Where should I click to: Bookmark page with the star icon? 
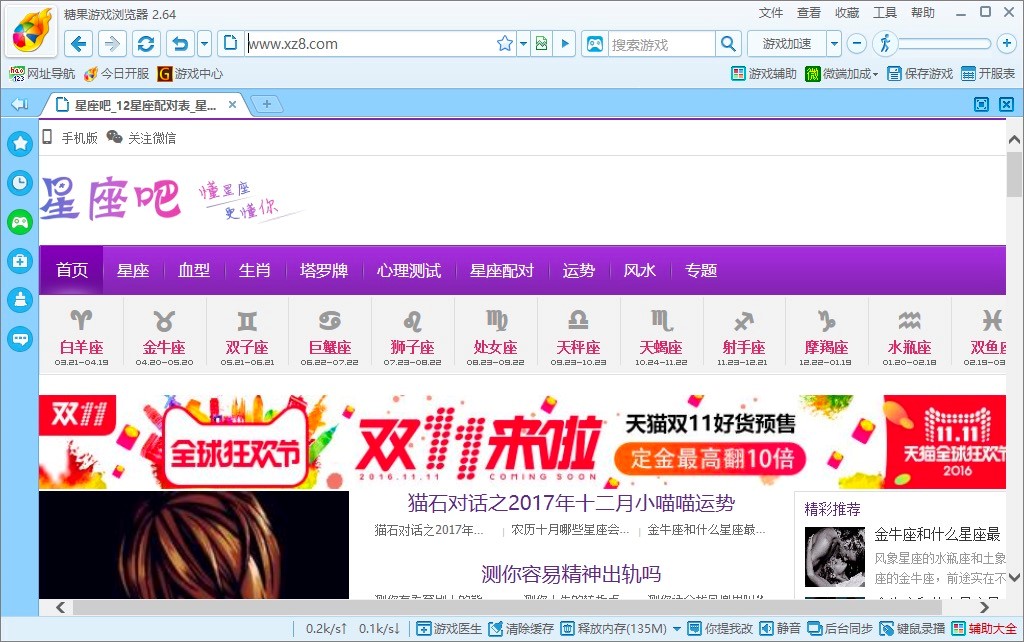coord(505,44)
